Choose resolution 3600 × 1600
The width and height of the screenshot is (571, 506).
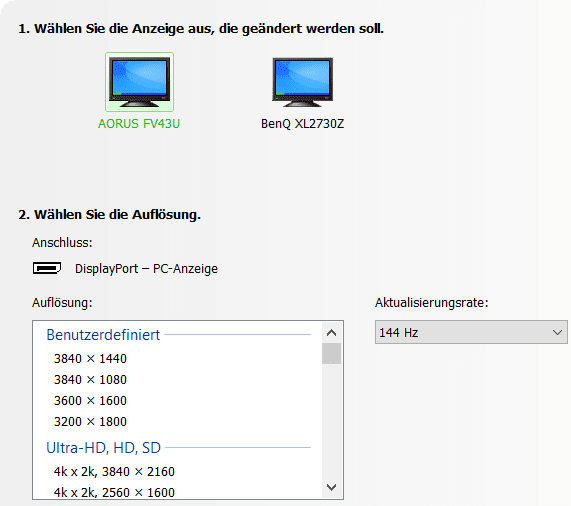point(90,400)
